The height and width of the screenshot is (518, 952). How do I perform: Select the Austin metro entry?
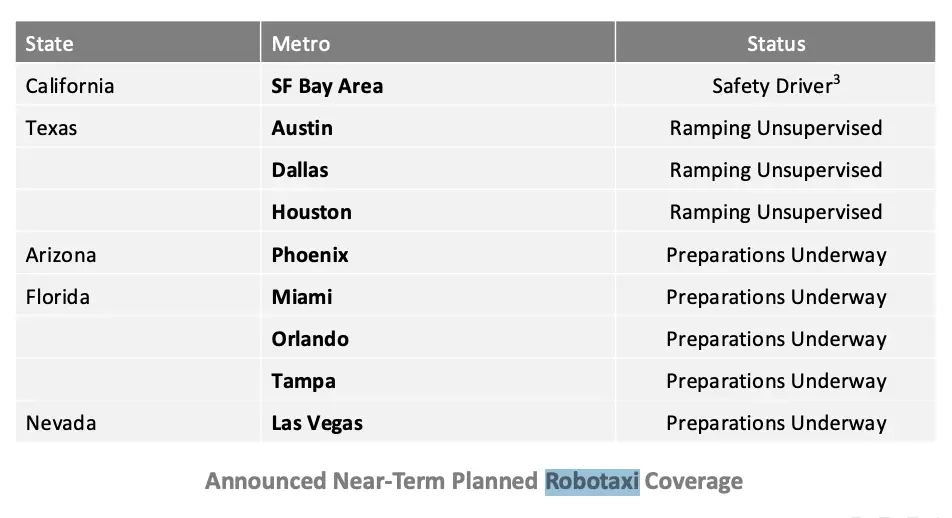[x=302, y=128]
